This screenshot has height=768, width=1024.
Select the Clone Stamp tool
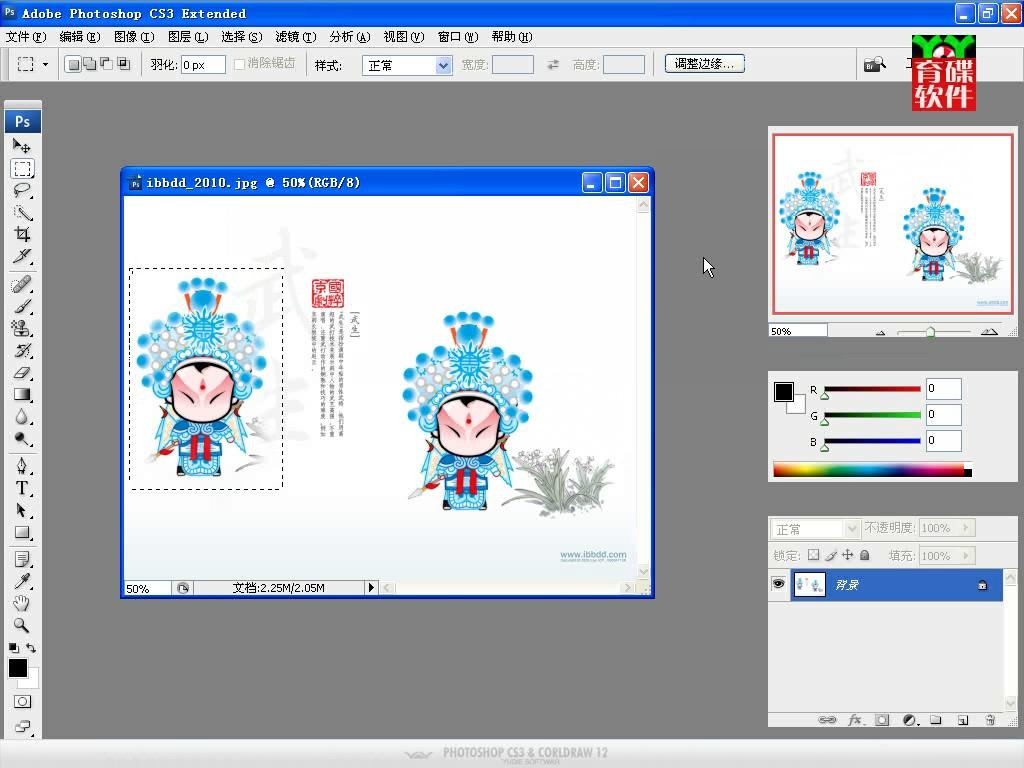pos(22,328)
